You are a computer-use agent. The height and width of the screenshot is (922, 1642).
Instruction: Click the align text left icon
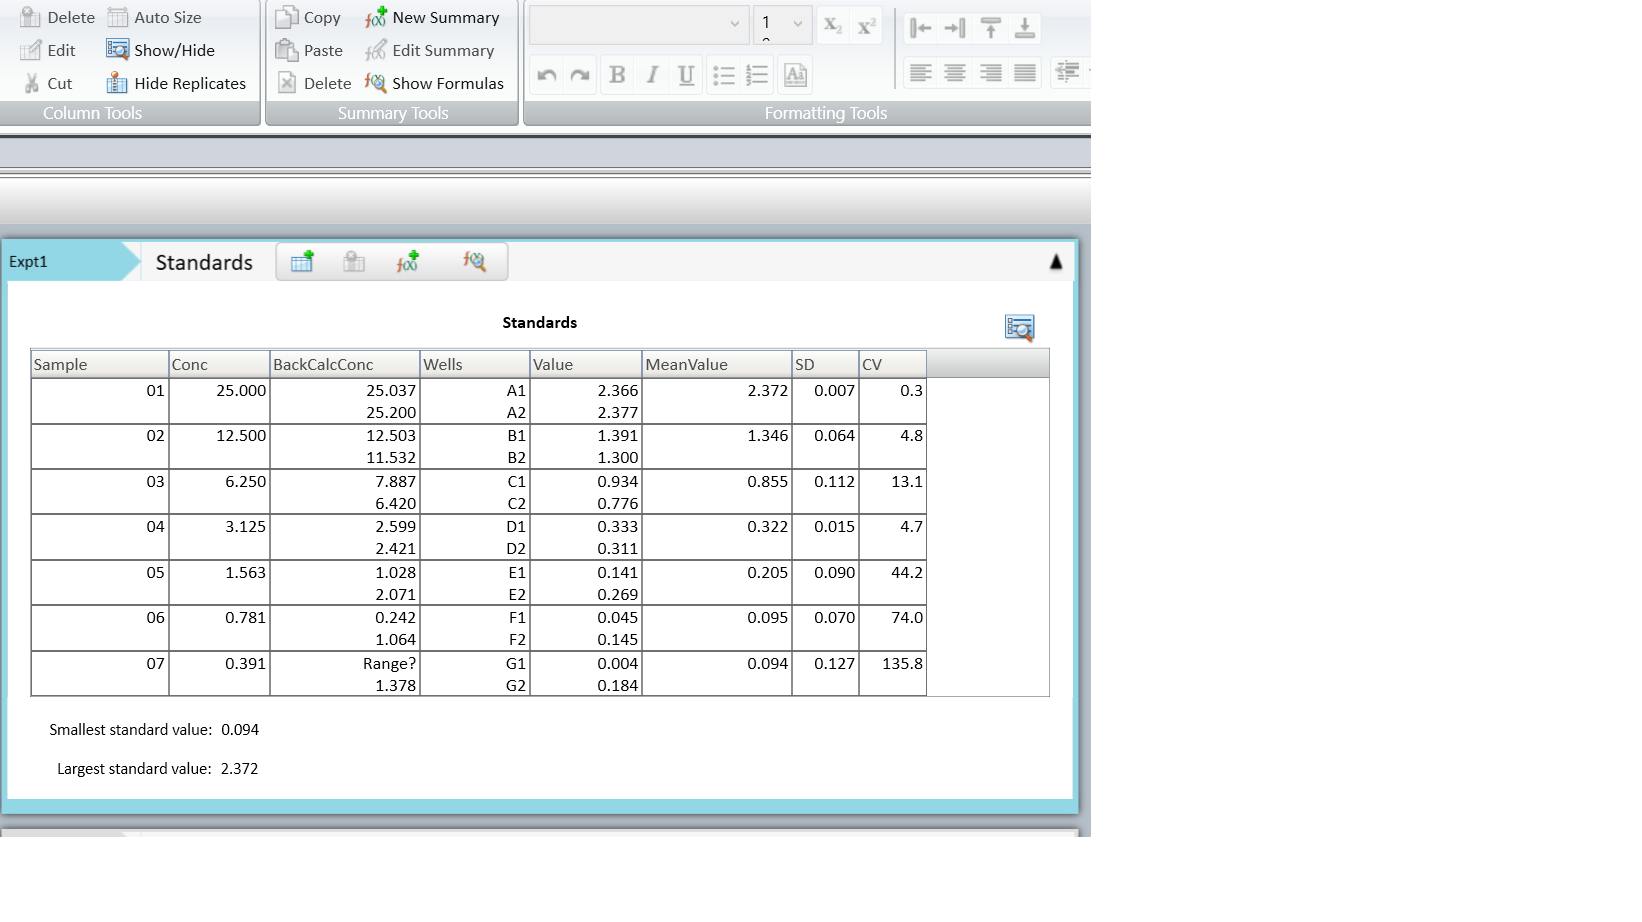point(921,72)
